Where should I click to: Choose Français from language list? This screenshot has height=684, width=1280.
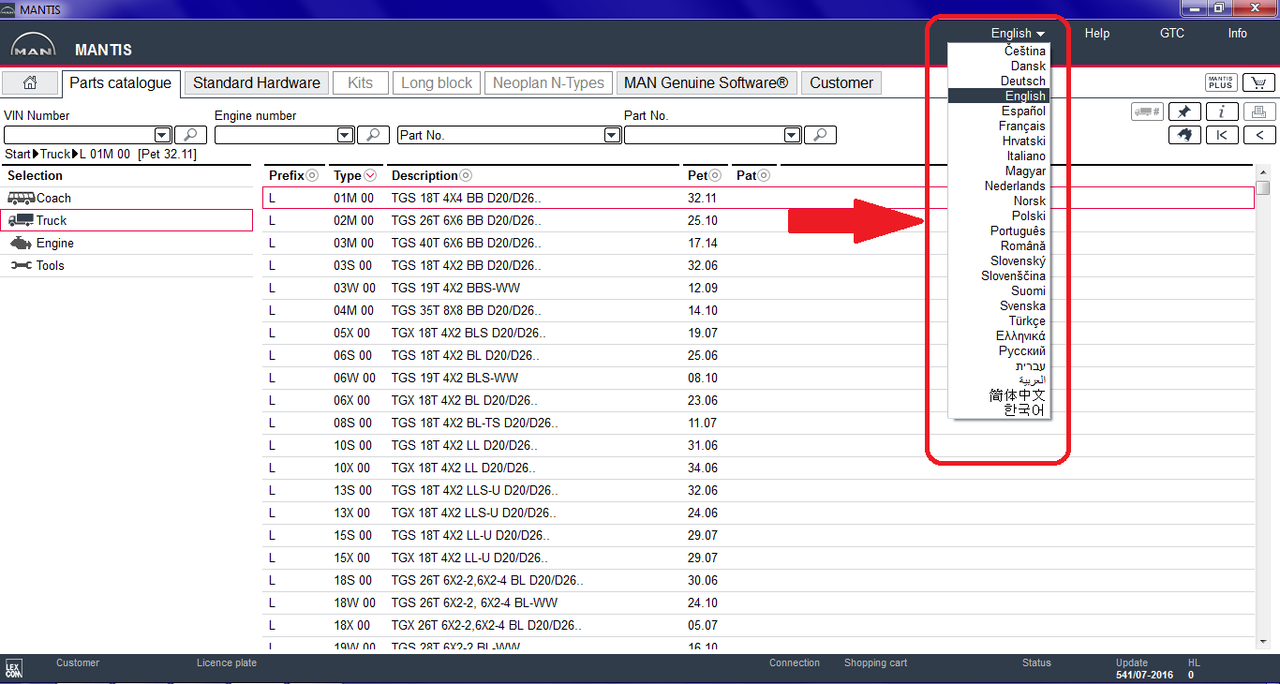coord(999,126)
